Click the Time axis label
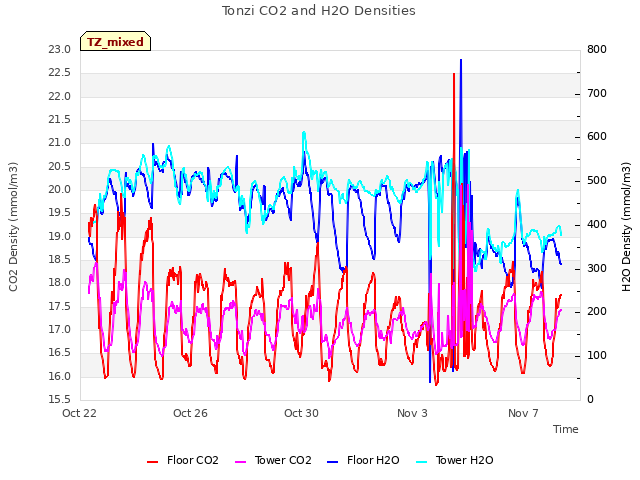 [566, 429]
